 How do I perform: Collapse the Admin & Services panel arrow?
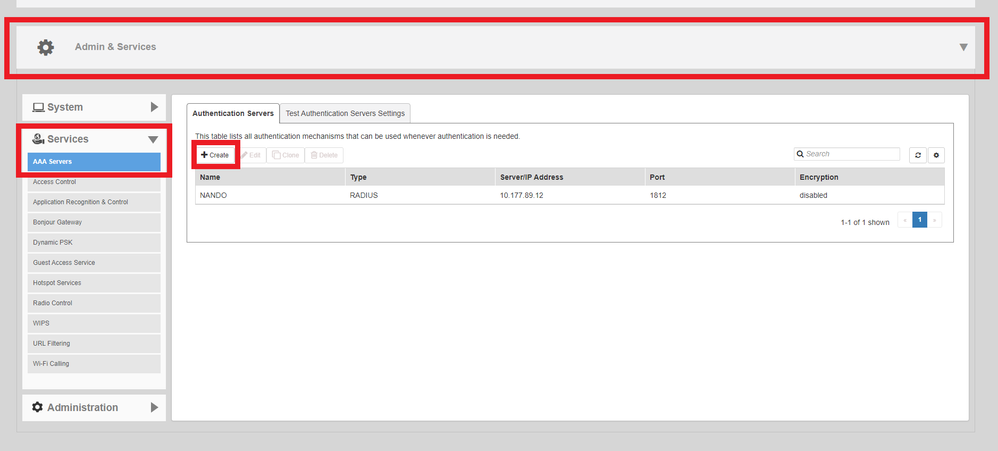[x=963, y=47]
